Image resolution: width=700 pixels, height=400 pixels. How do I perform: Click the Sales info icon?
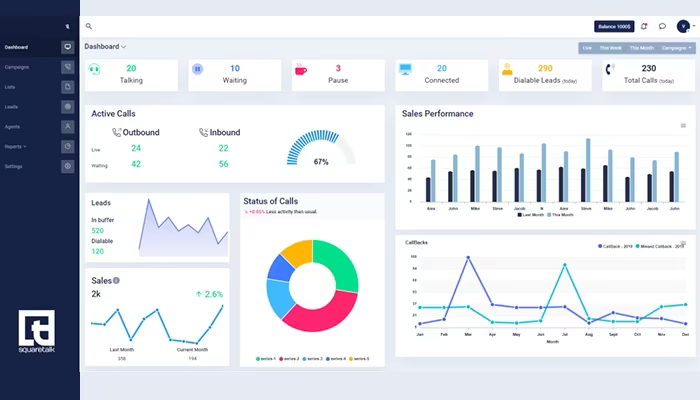pyautogui.click(x=116, y=280)
